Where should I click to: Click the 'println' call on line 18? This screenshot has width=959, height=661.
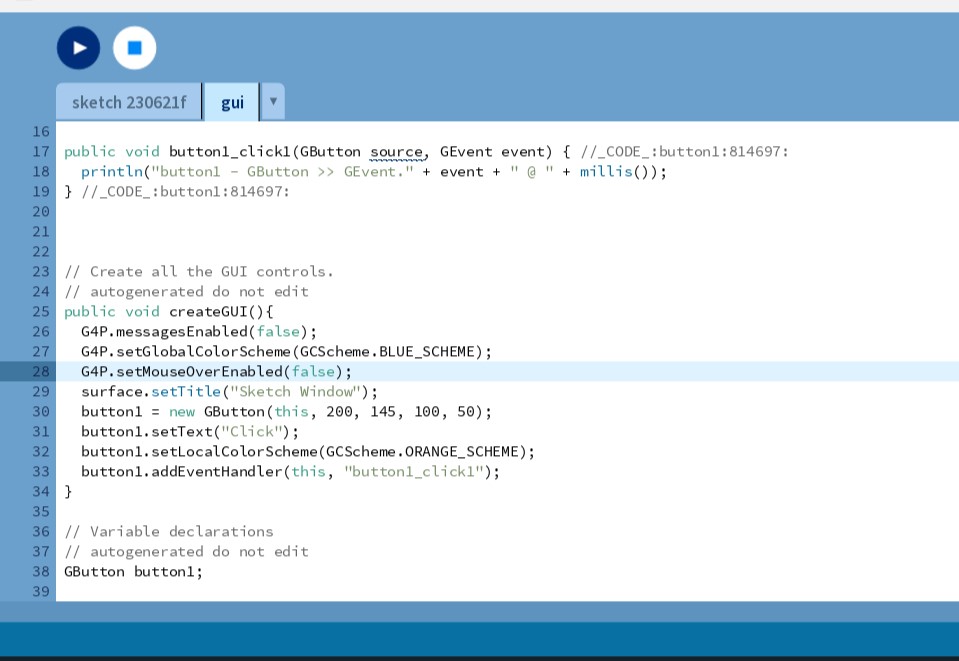pyautogui.click(x=111, y=172)
